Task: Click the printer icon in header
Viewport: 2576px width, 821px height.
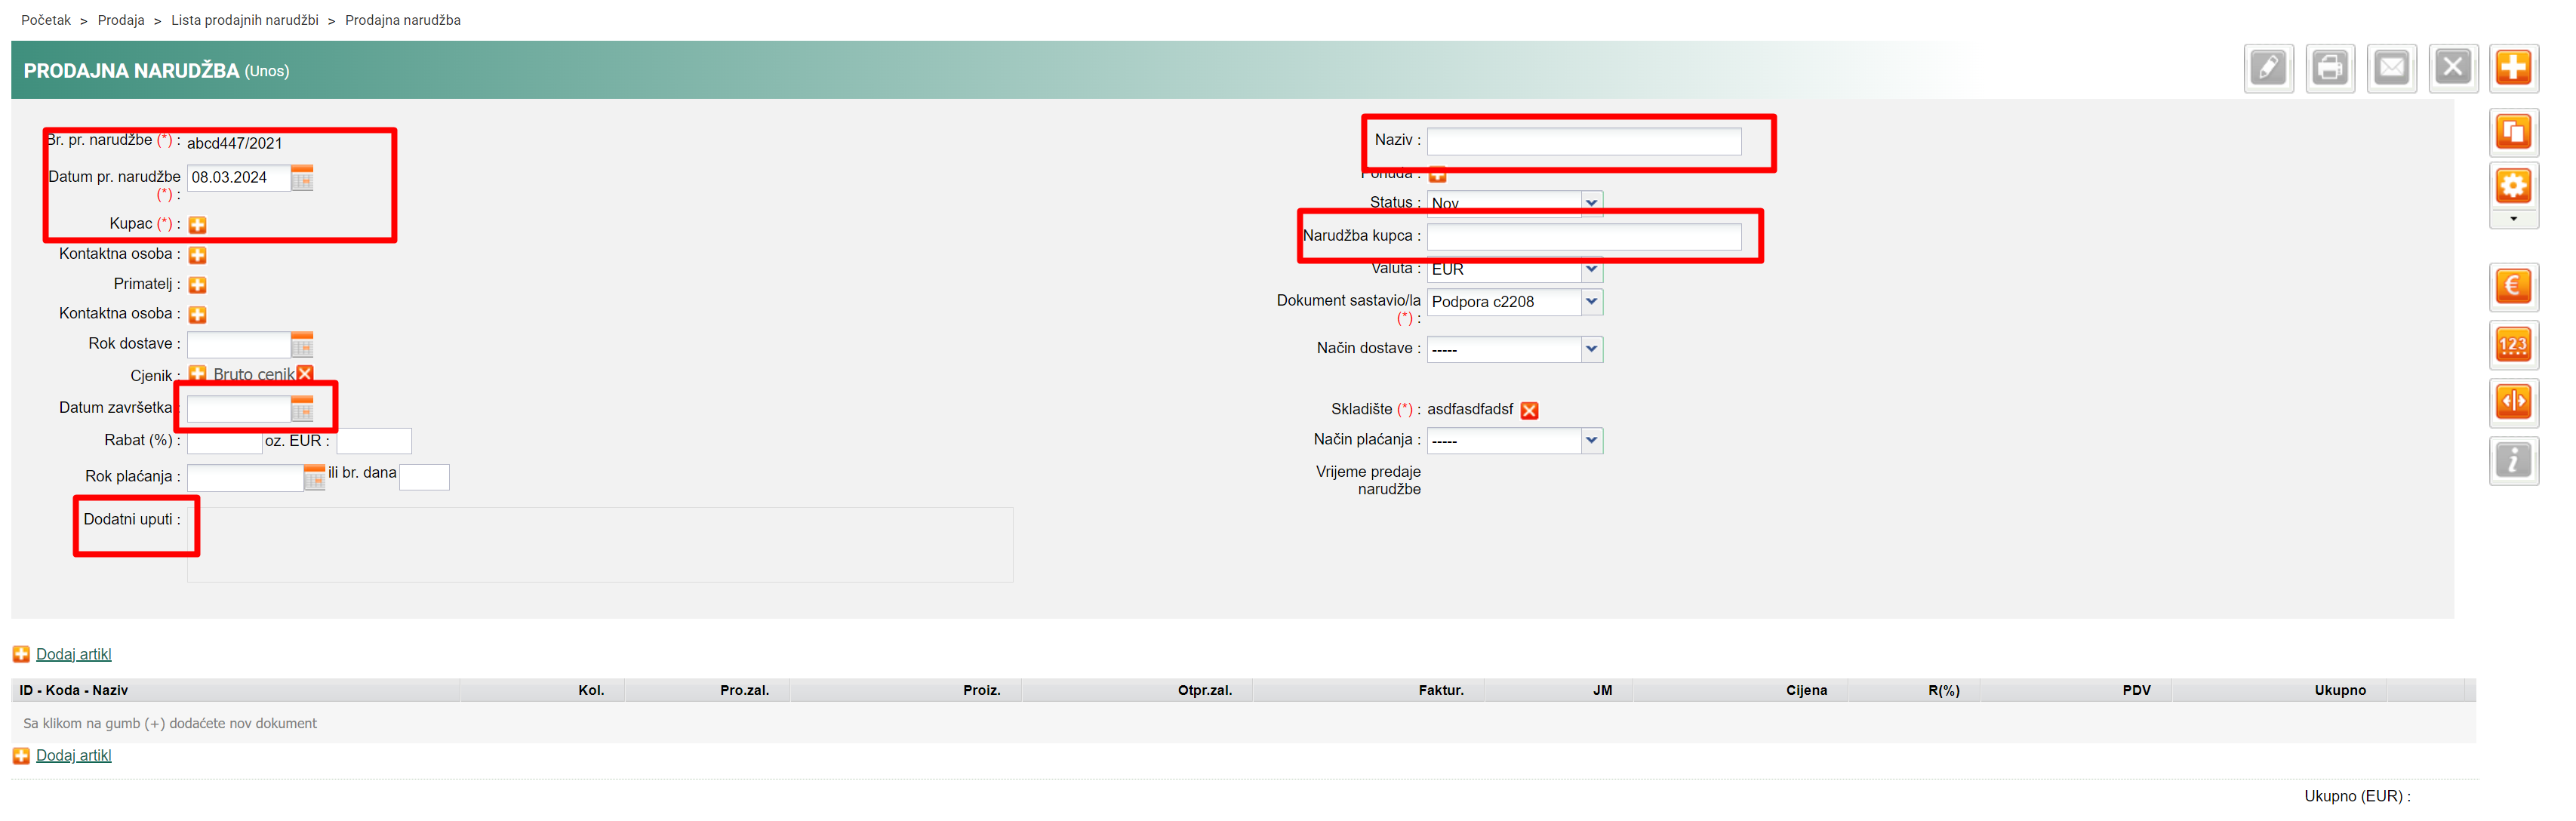Action: (x=2329, y=68)
